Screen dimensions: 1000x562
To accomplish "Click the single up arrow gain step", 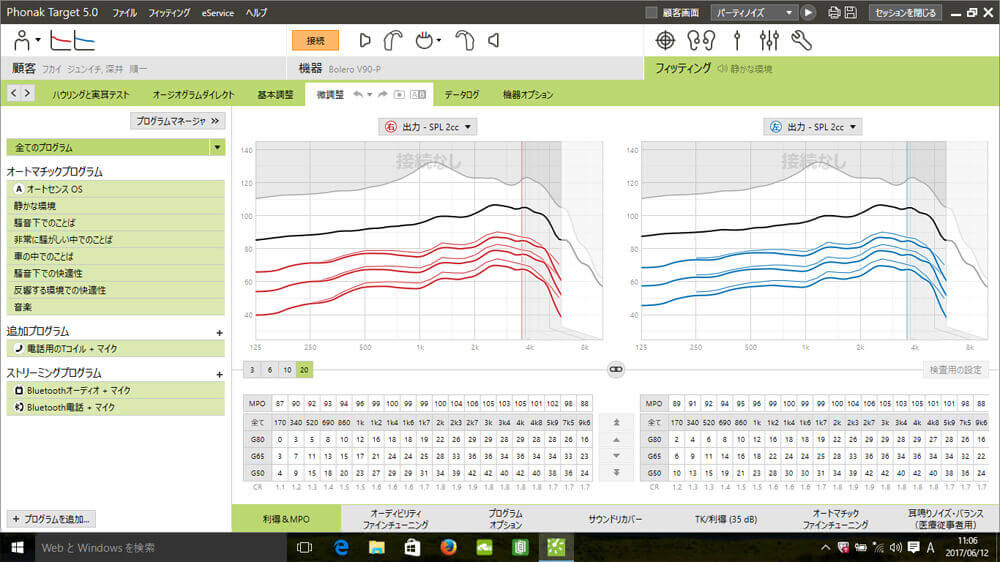I will coord(616,440).
